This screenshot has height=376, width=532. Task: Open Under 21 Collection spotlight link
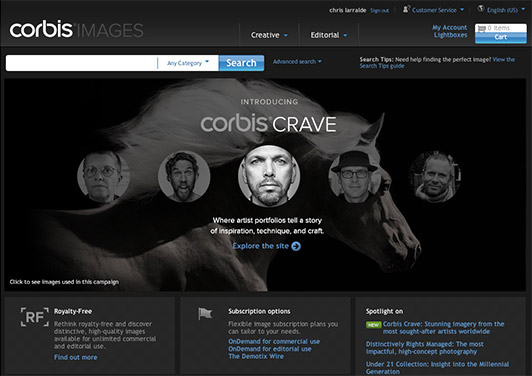click(437, 368)
